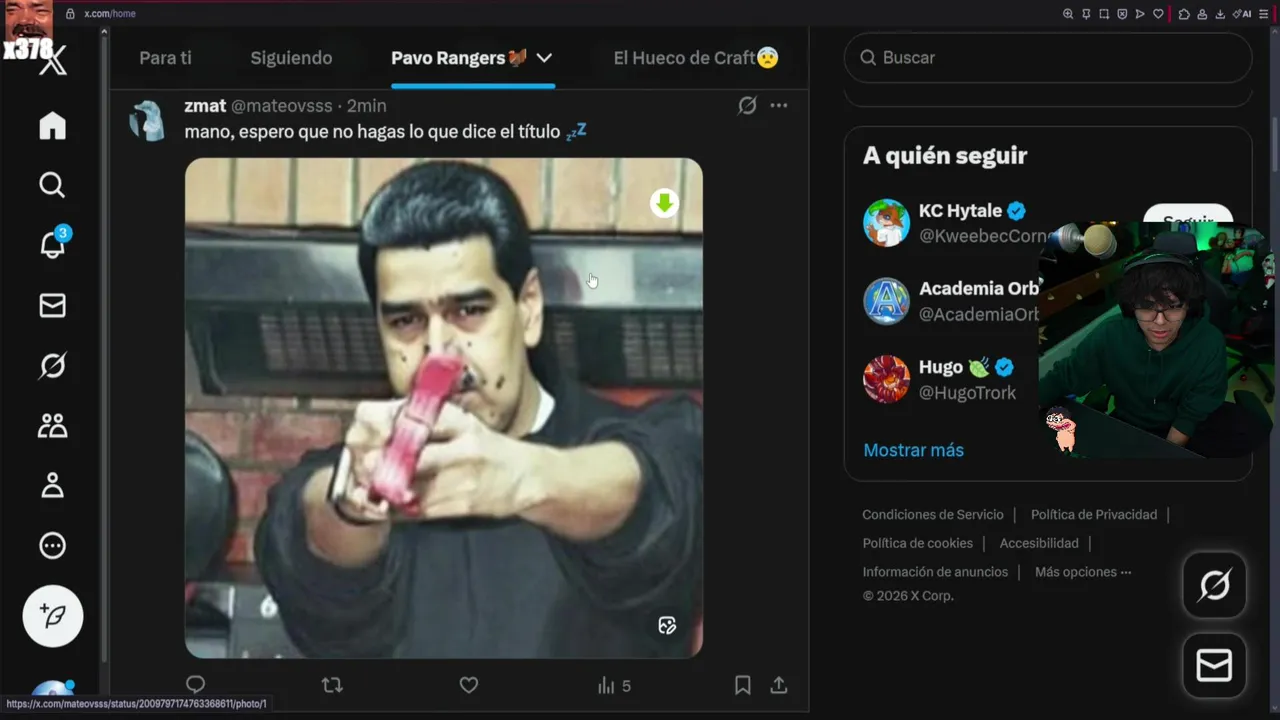Compose a new post with feather button
The image size is (1280, 720).
coord(53,616)
